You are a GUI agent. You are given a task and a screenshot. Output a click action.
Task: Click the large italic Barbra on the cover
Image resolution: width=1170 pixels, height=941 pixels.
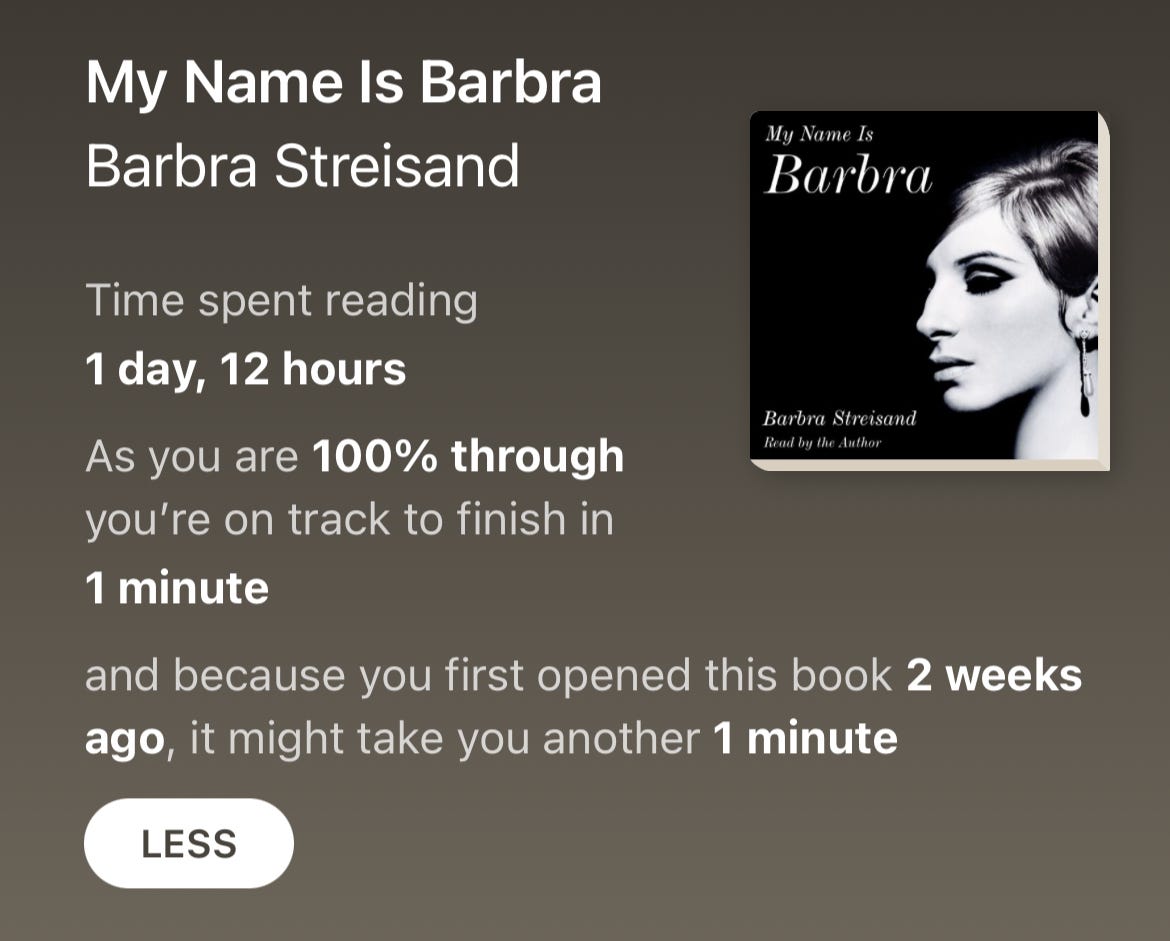click(x=849, y=175)
